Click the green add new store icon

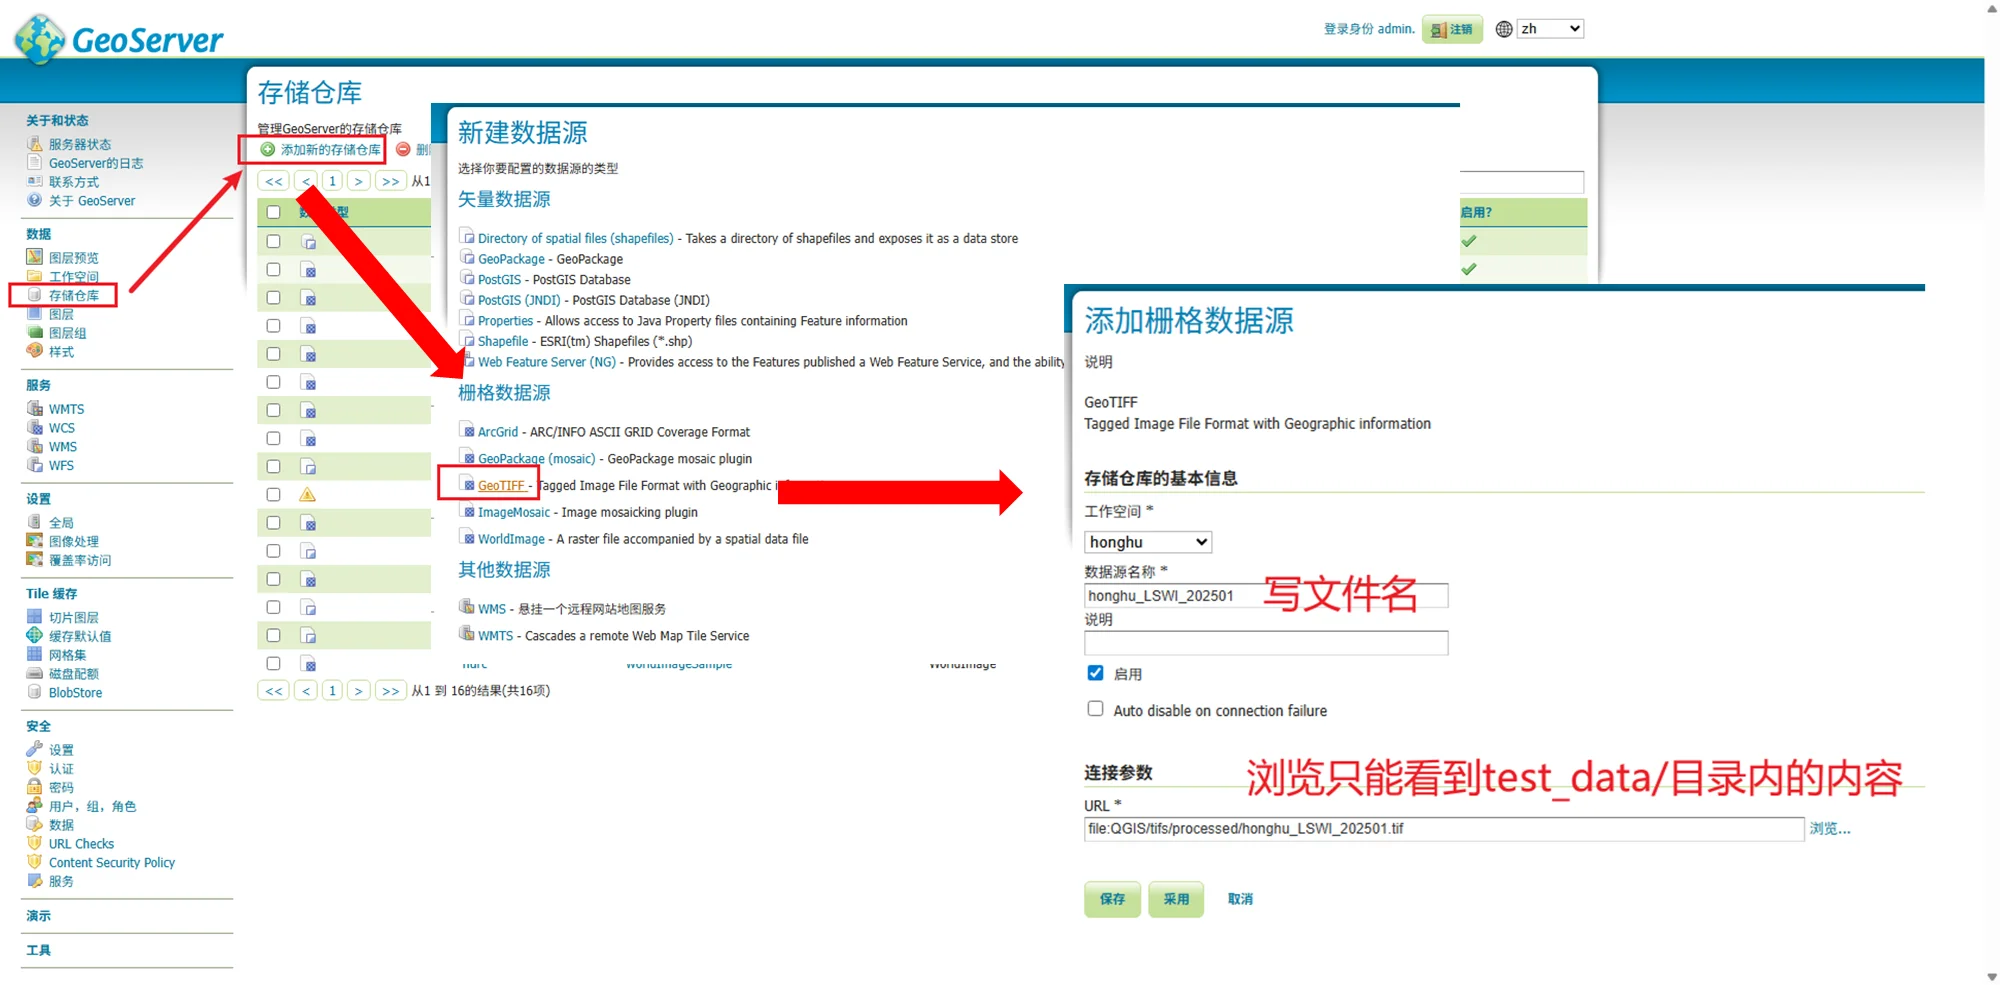point(267,150)
